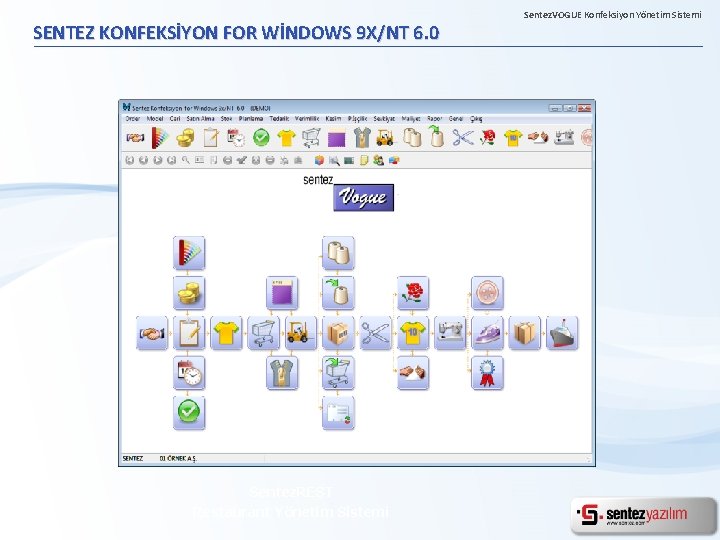Click the cart with green arrow diagram step
This screenshot has width=720, height=540.
[338, 373]
